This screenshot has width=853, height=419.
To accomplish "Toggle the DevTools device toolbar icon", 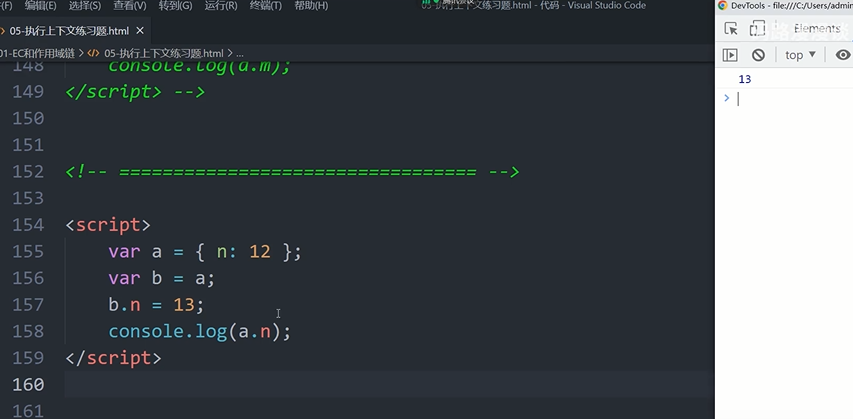I will click(757, 29).
